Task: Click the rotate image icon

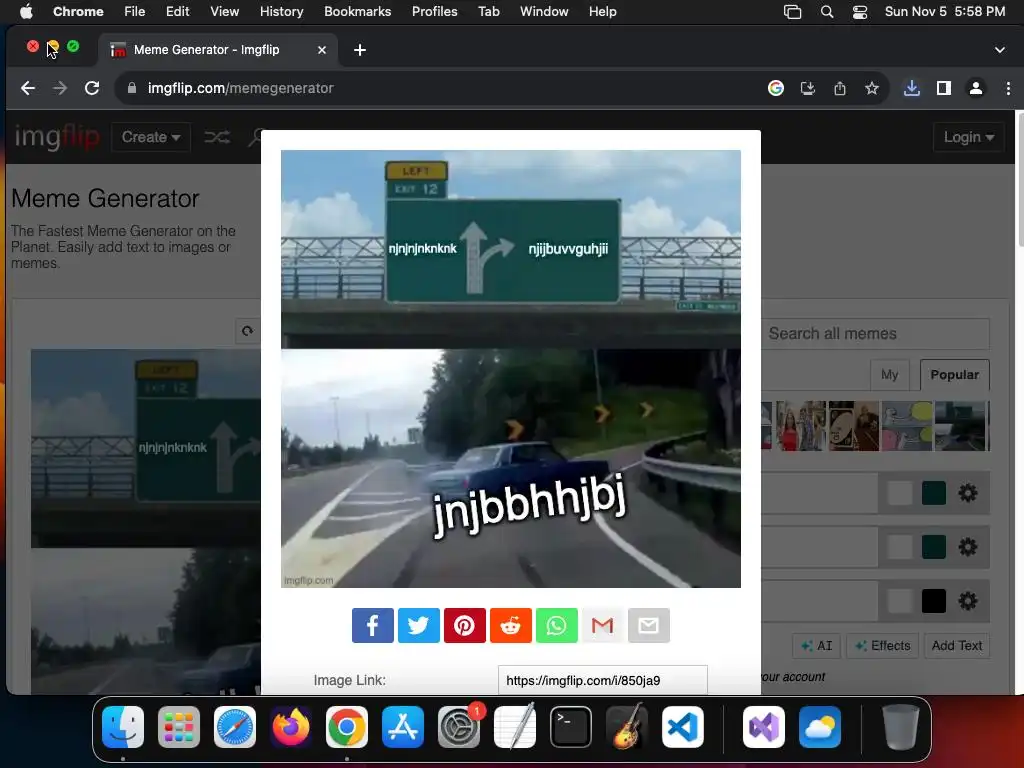Action: 248,331
